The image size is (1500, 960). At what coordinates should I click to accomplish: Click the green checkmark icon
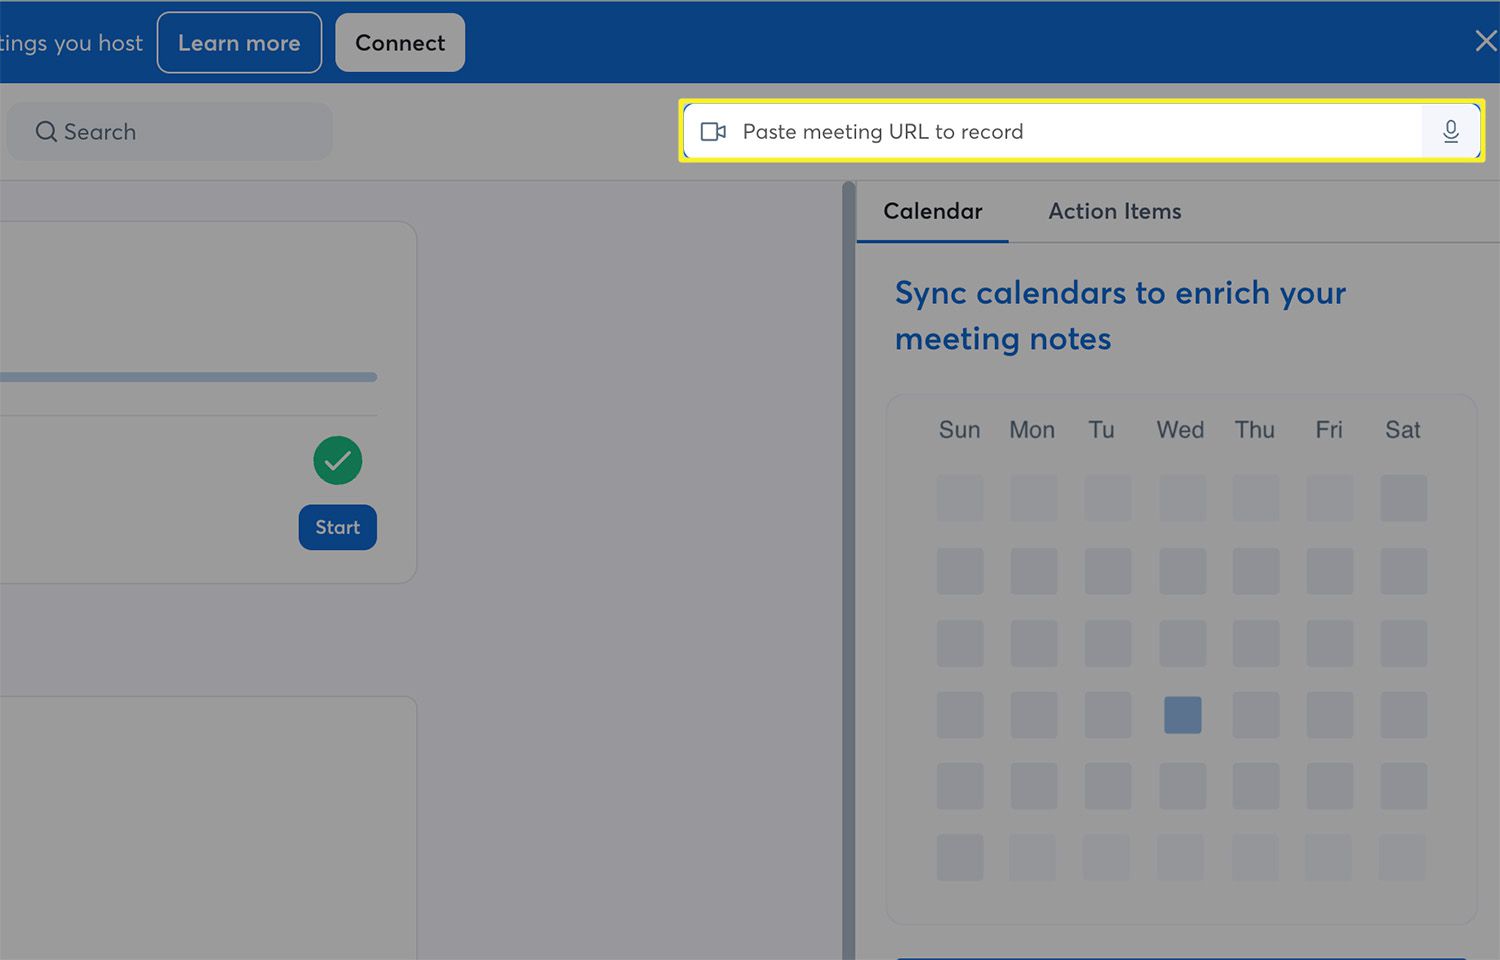[338, 461]
